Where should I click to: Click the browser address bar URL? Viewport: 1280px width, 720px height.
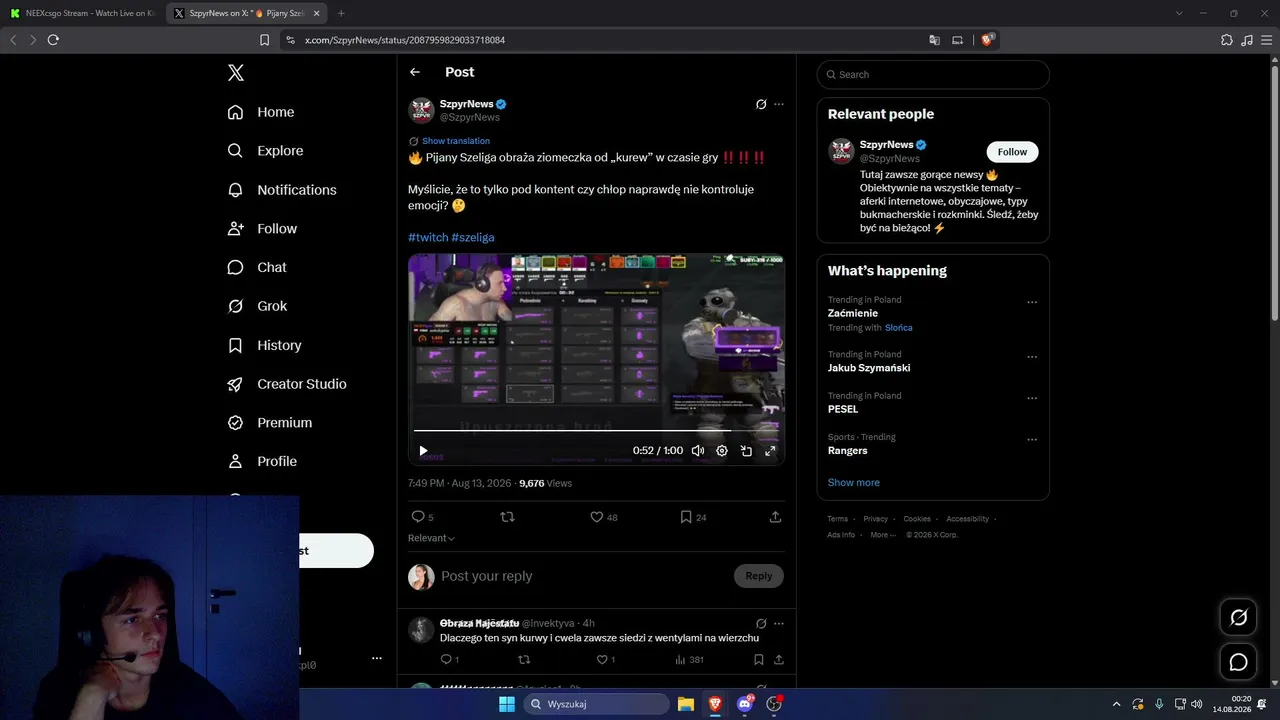pyautogui.click(x=405, y=40)
